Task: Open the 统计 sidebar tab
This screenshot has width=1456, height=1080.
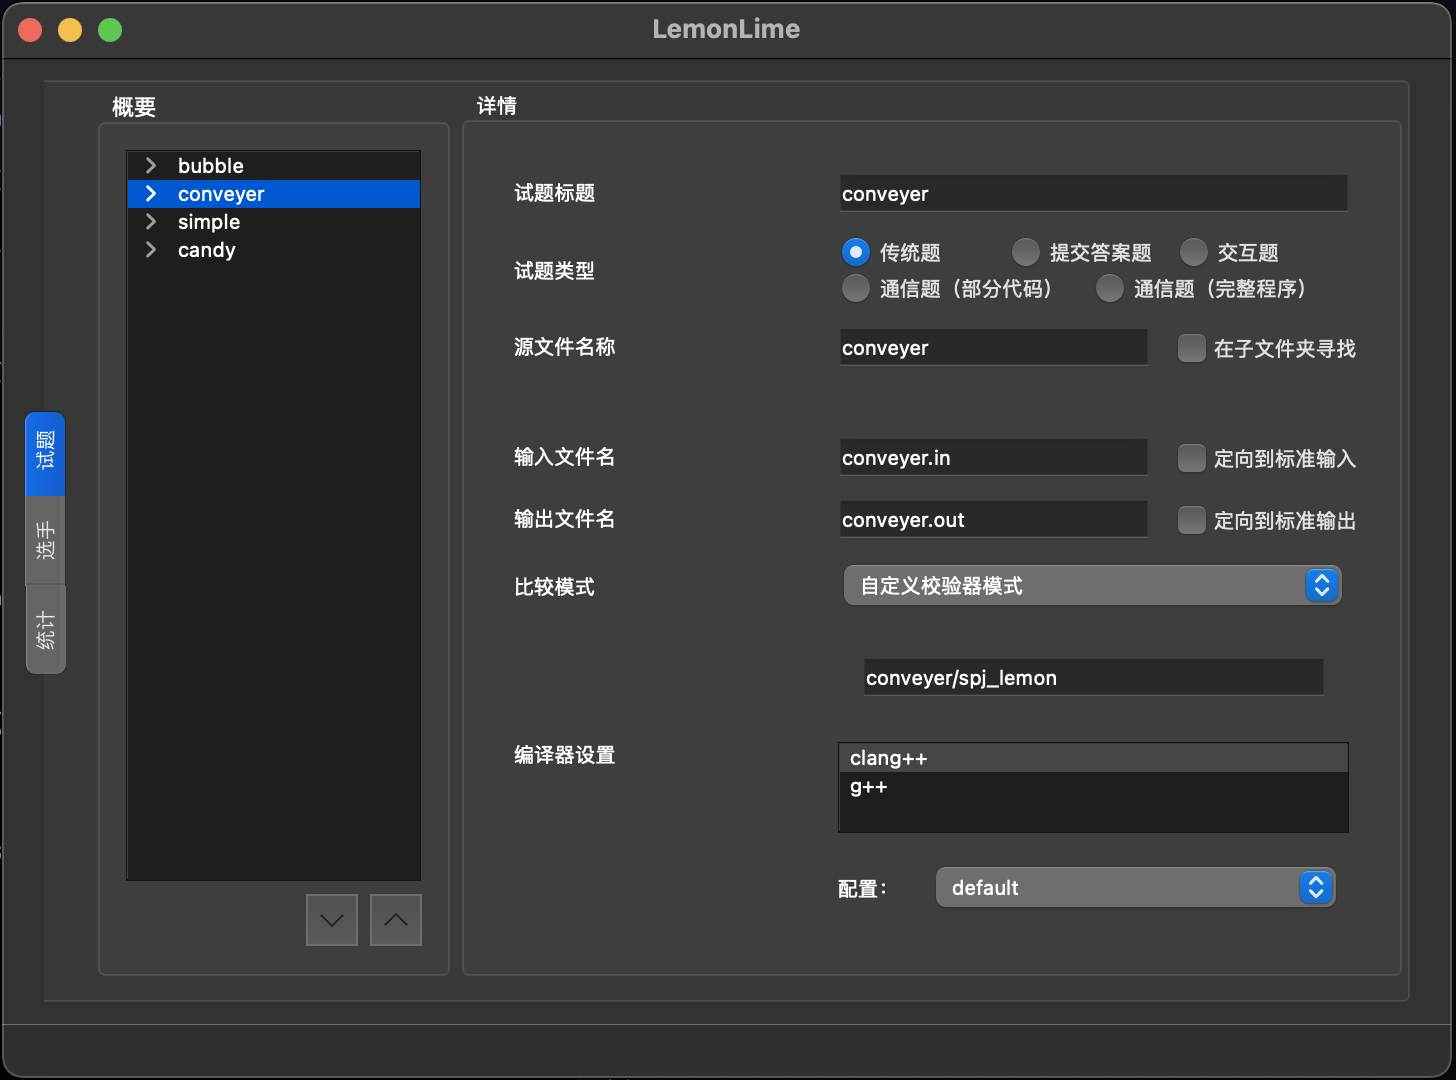Action: click(45, 628)
